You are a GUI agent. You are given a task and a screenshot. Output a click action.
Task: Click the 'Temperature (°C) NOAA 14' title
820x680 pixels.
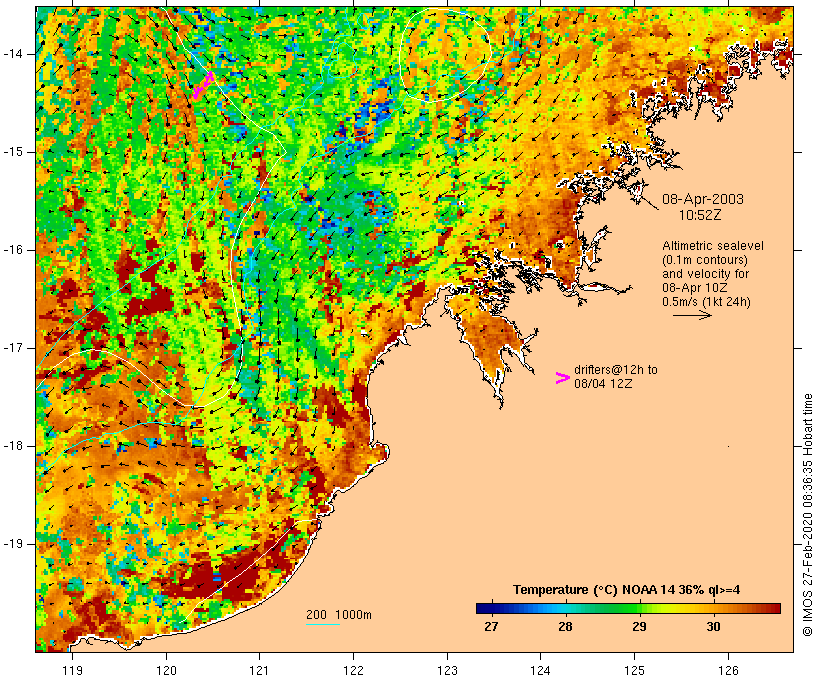click(593, 590)
